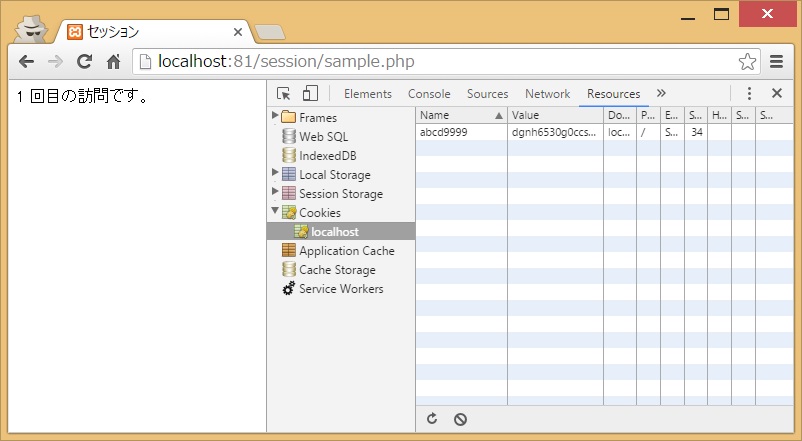Expand the Session Storage node
This screenshot has height=441, width=802.
coord(275,191)
